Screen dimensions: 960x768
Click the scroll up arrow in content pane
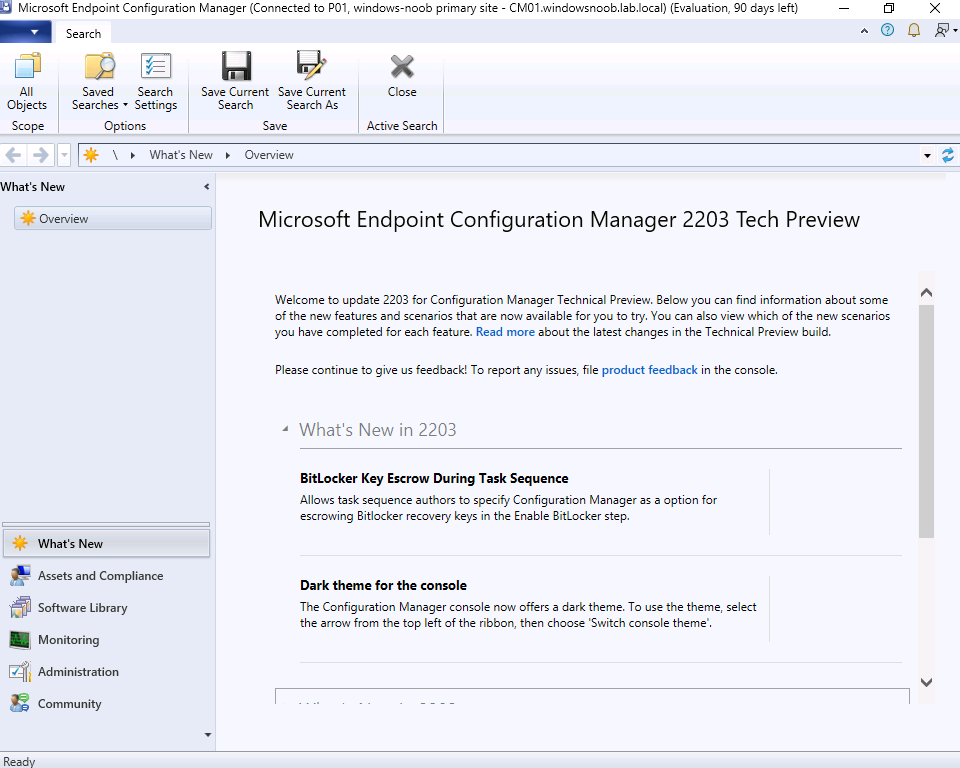point(926,293)
